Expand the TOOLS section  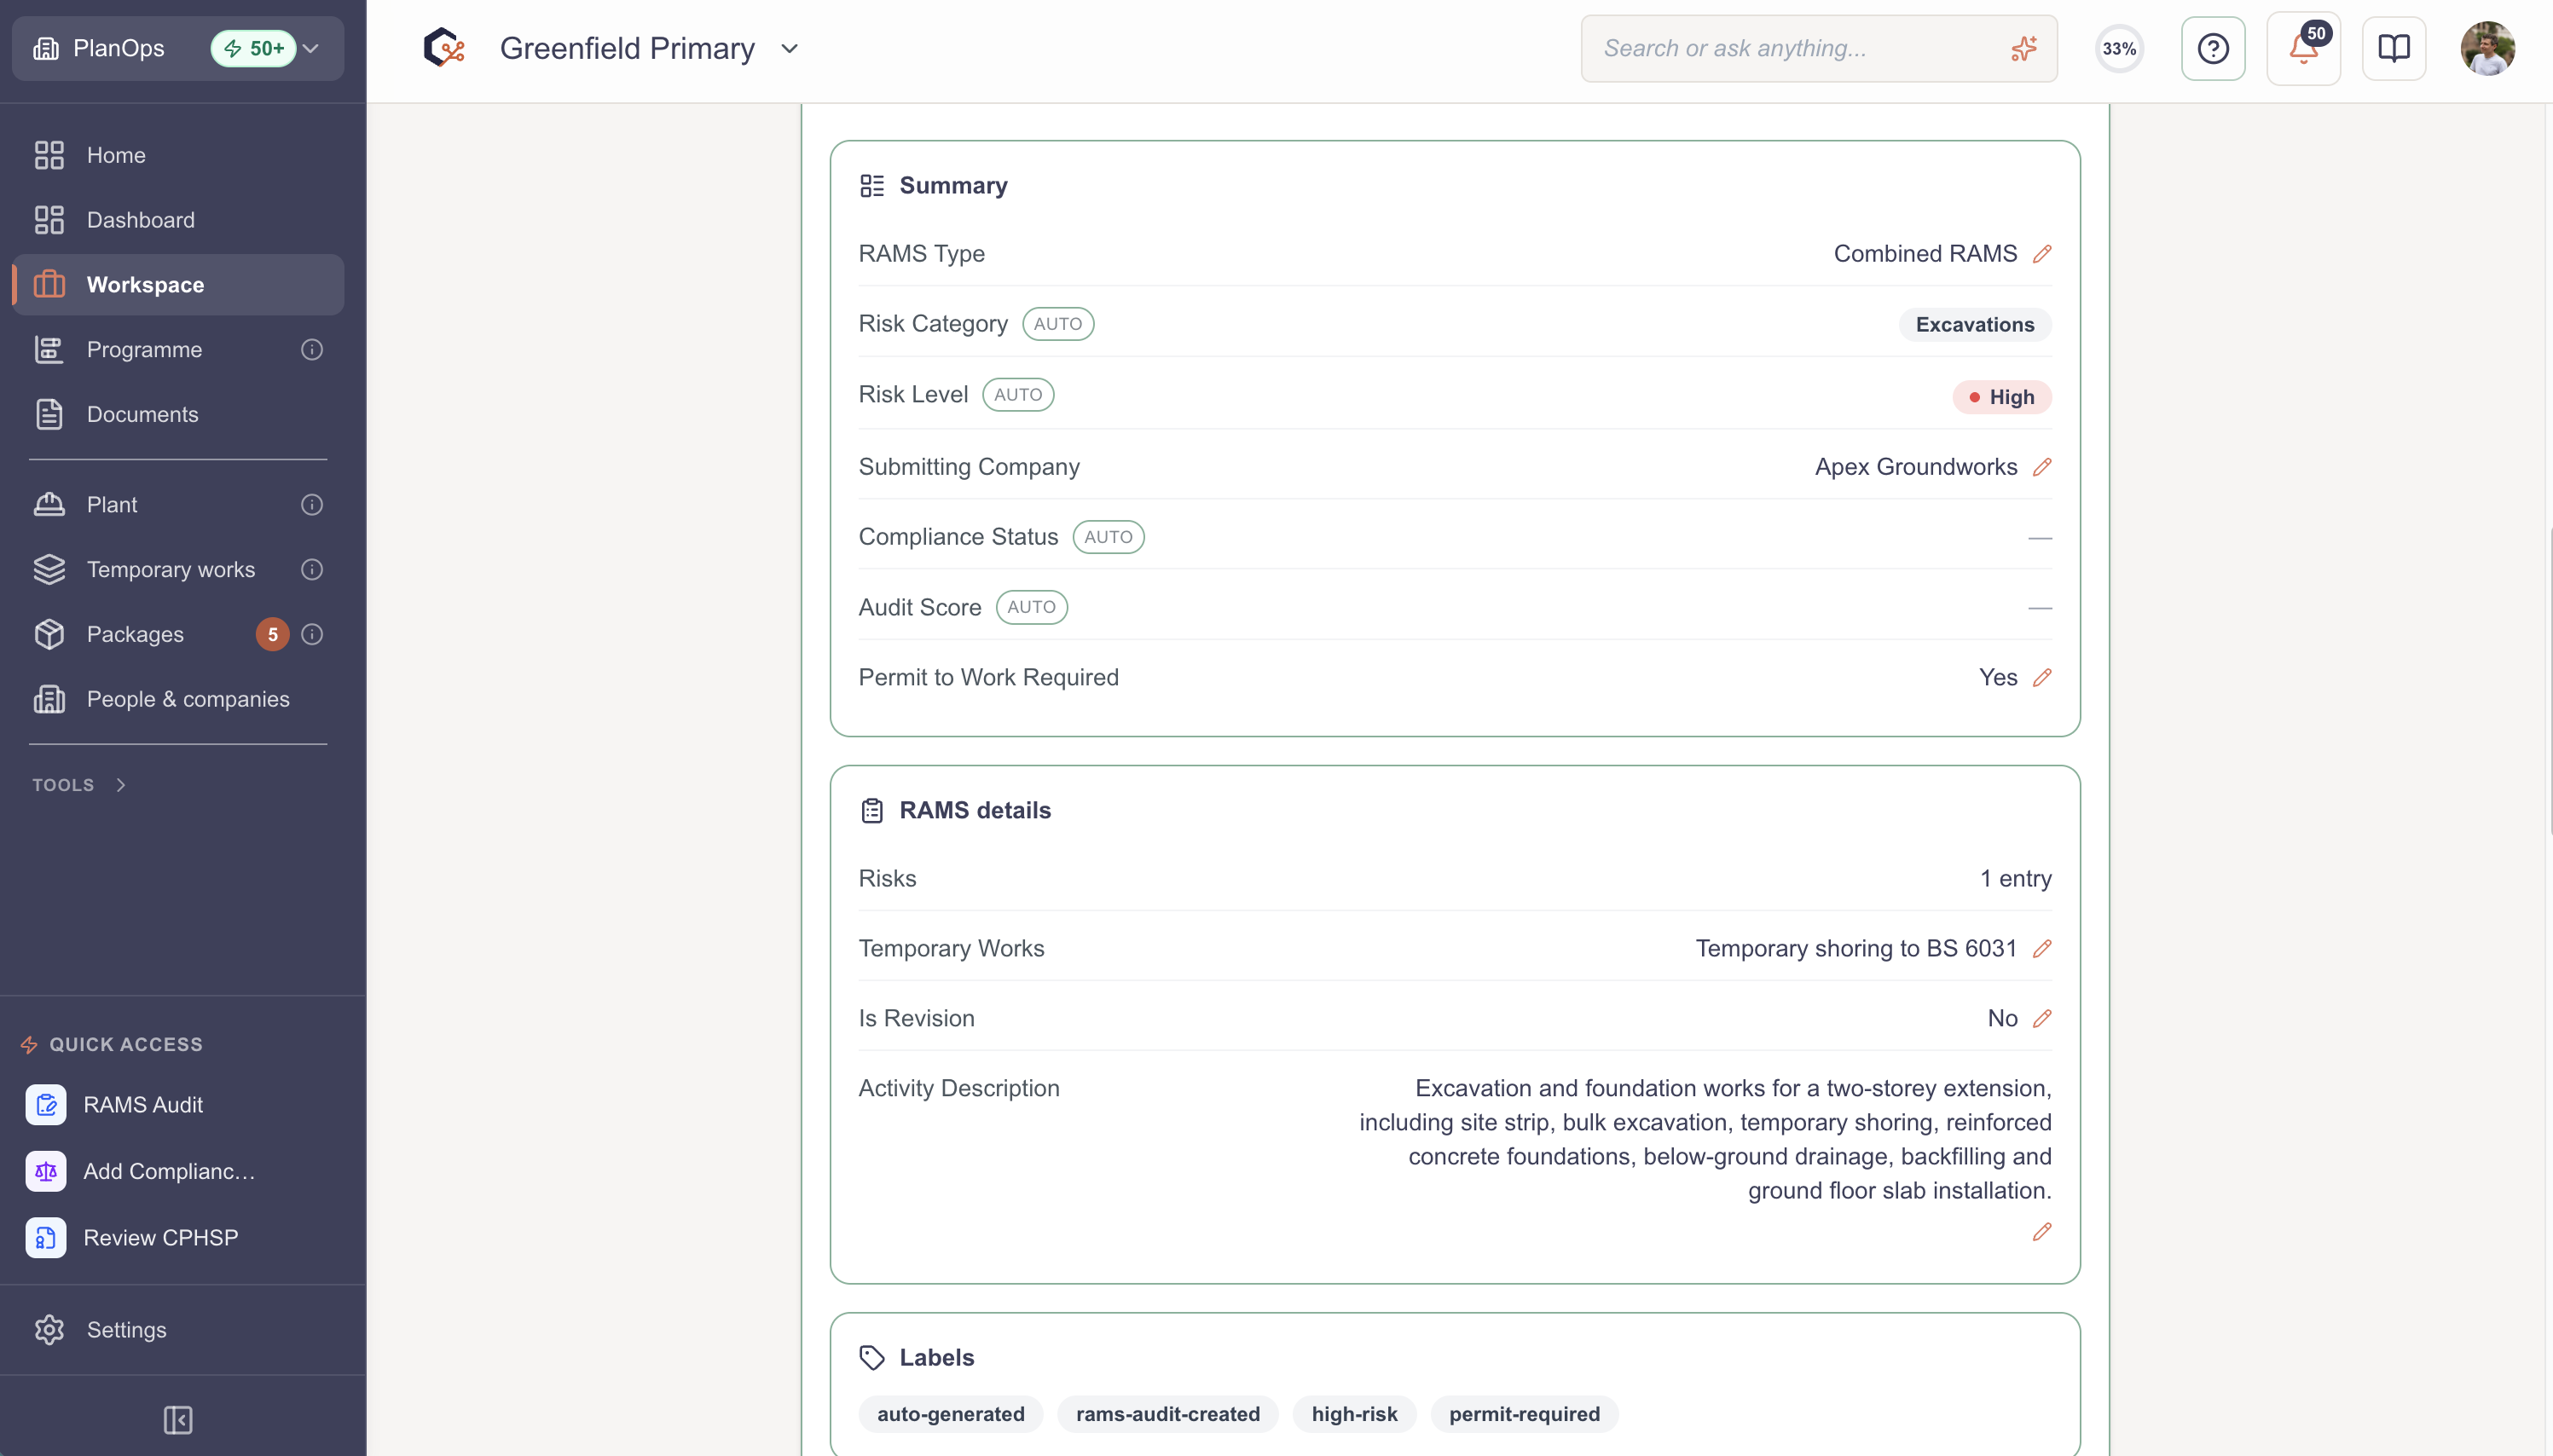79,785
